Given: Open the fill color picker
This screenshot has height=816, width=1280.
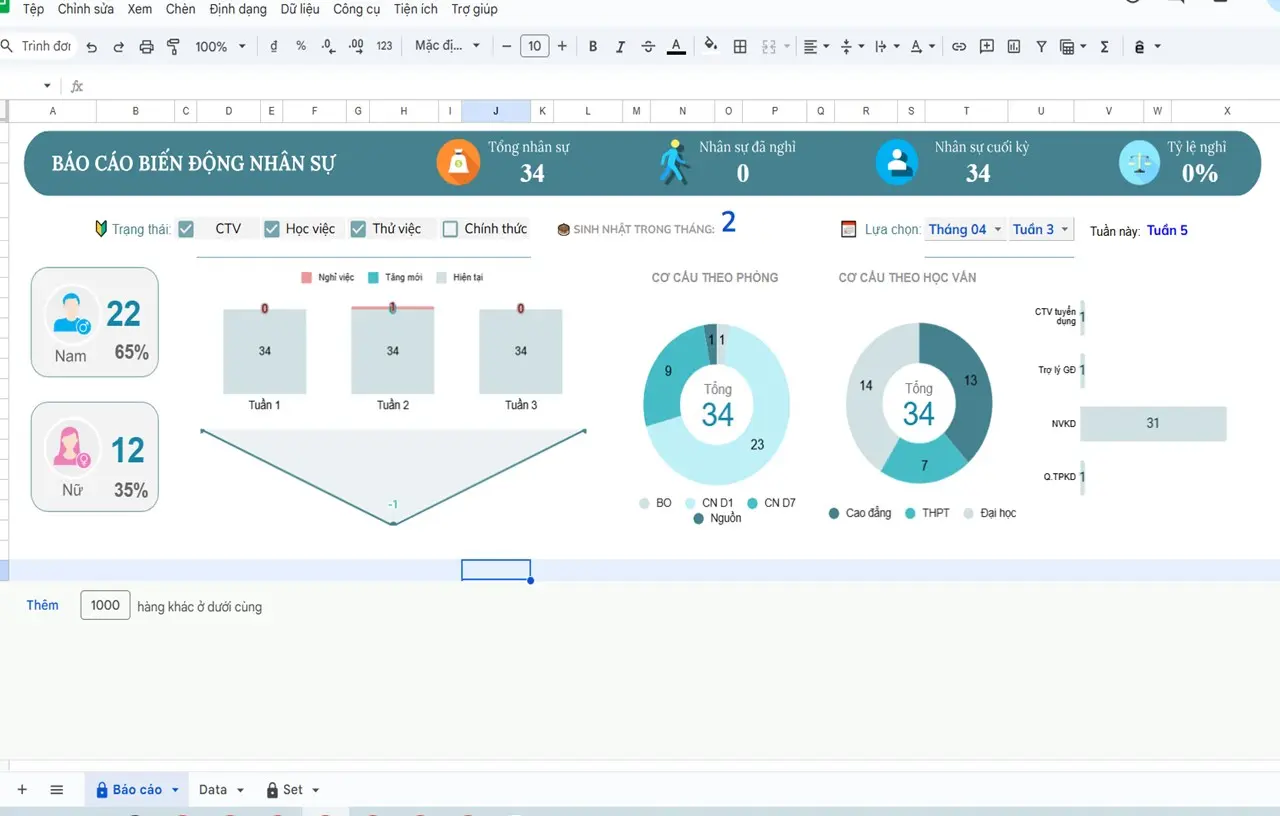Looking at the screenshot, I should pos(711,46).
